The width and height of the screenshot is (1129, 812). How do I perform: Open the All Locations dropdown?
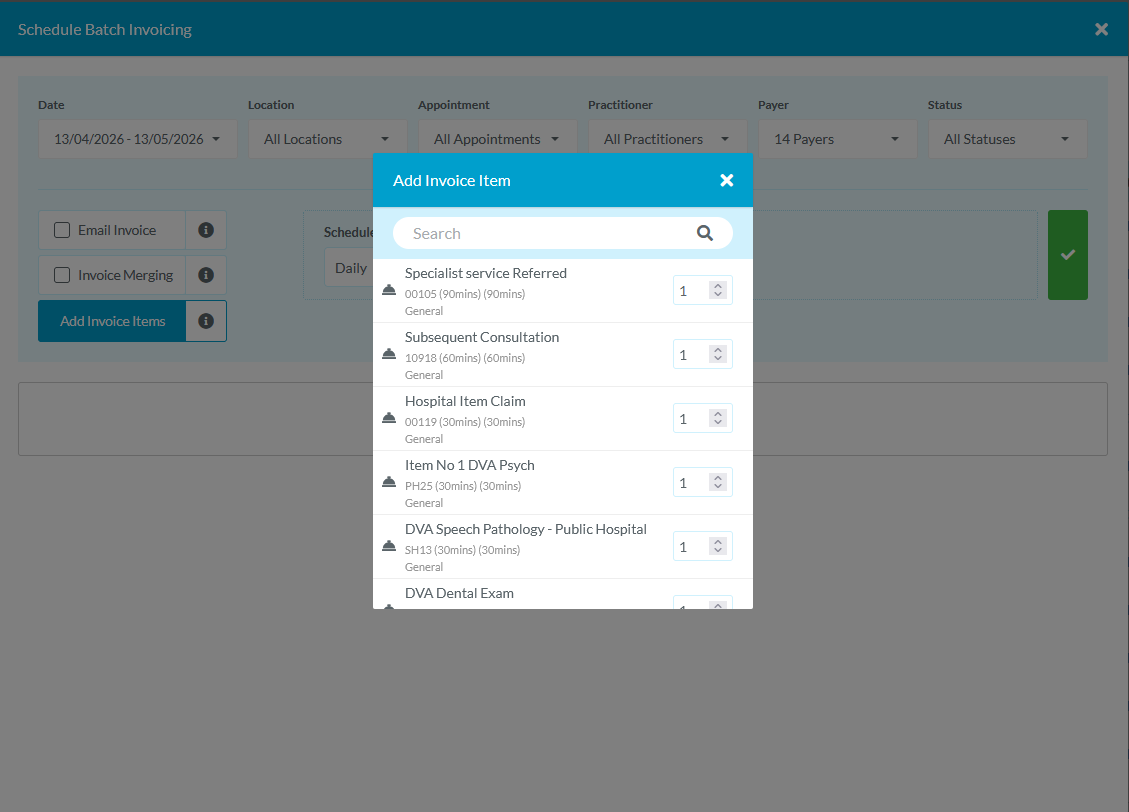click(x=328, y=139)
